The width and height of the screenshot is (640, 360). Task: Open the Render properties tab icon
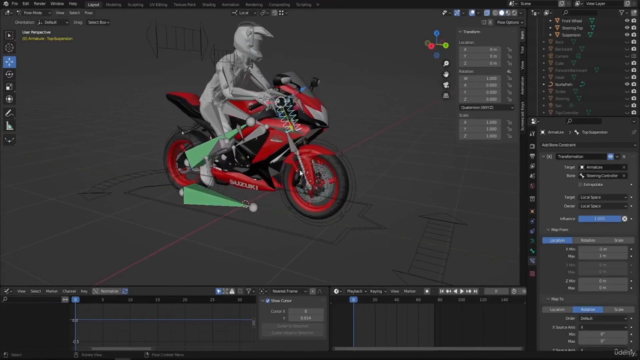click(532, 146)
